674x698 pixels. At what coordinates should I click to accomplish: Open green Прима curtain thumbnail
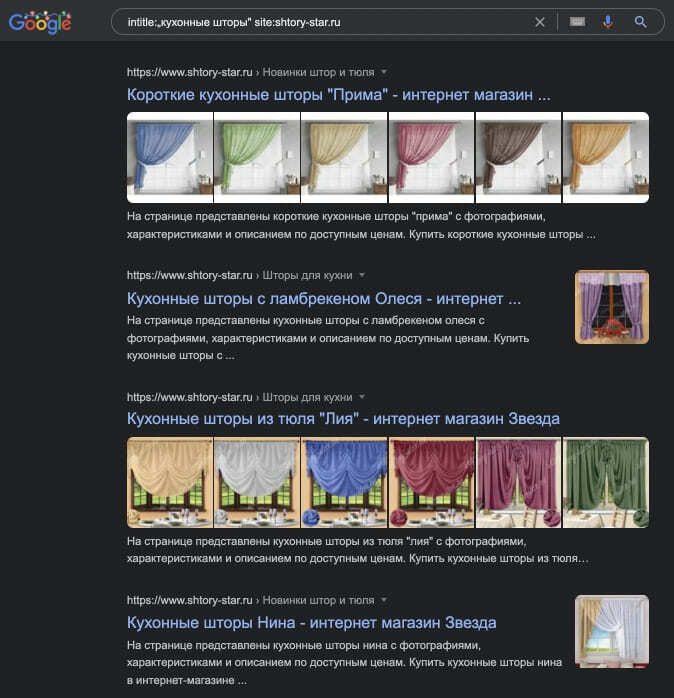coord(257,157)
